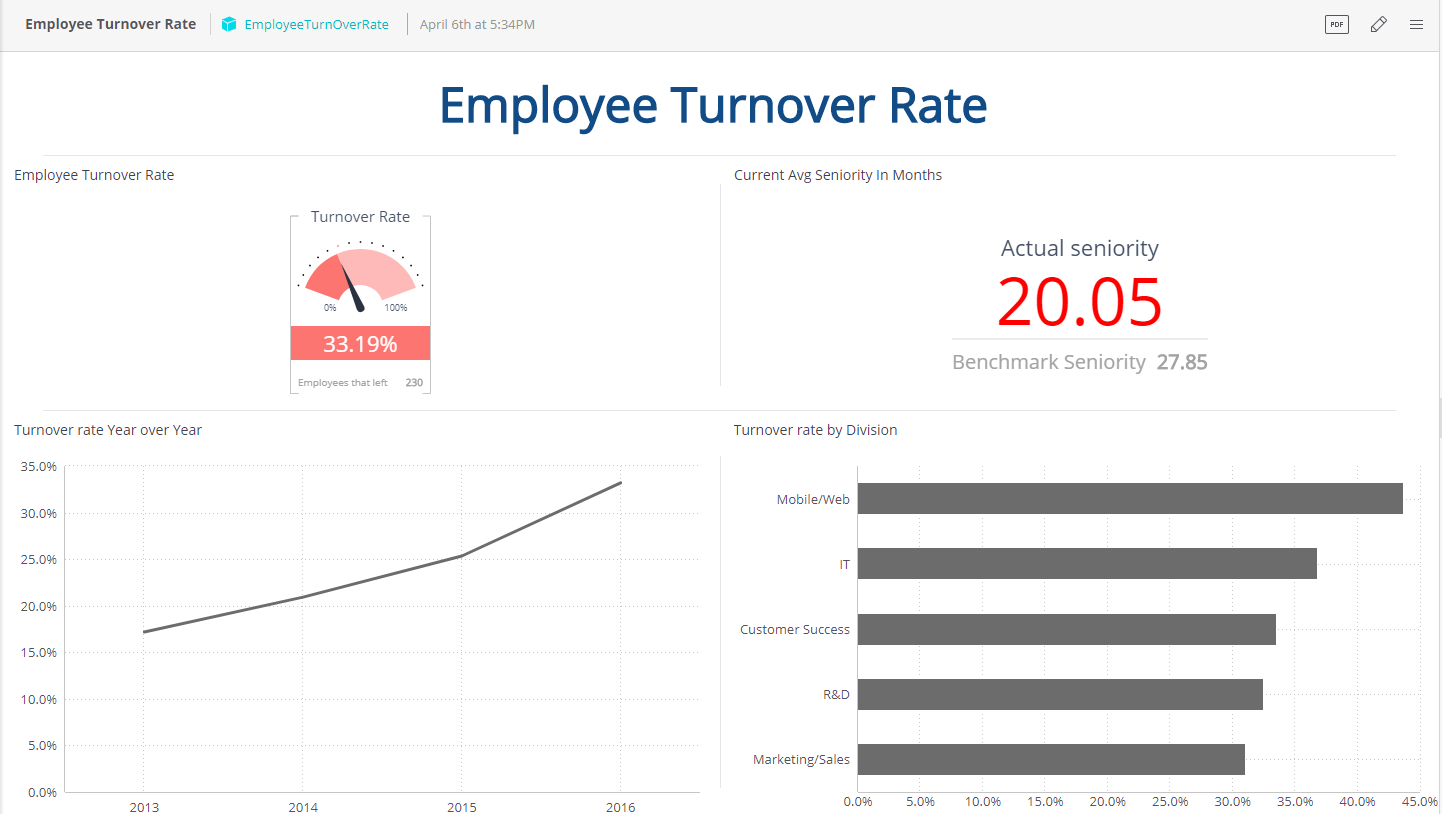Click the 'Turnover rate by Division' widget title
The image size is (1442, 814).
coord(815,430)
